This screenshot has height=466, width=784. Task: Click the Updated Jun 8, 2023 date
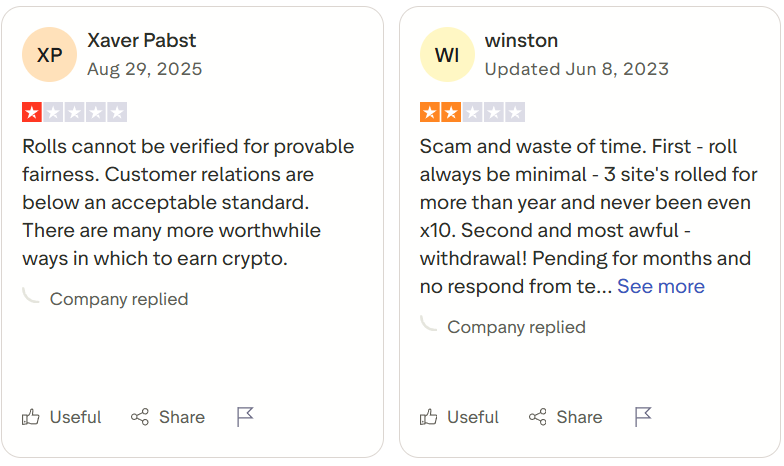577,69
